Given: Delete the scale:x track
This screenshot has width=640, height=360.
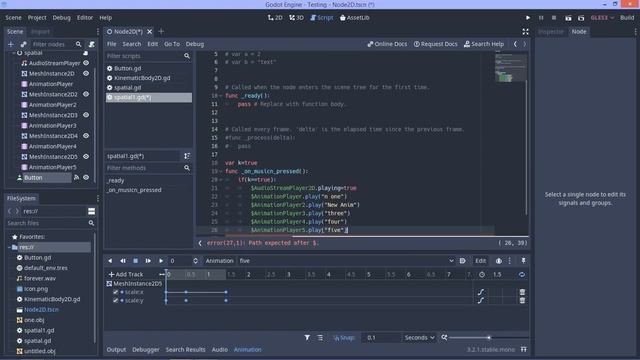Looking at the screenshot, I should pyautogui.click(x=522, y=292).
